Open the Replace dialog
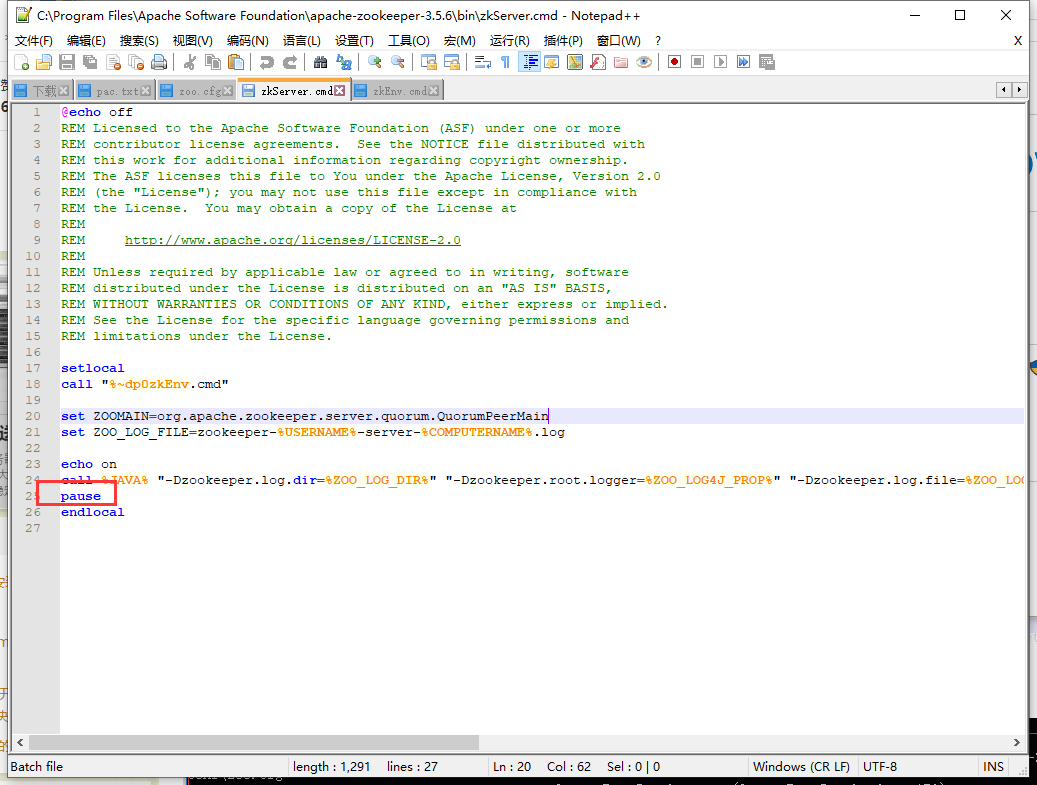 (343, 62)
